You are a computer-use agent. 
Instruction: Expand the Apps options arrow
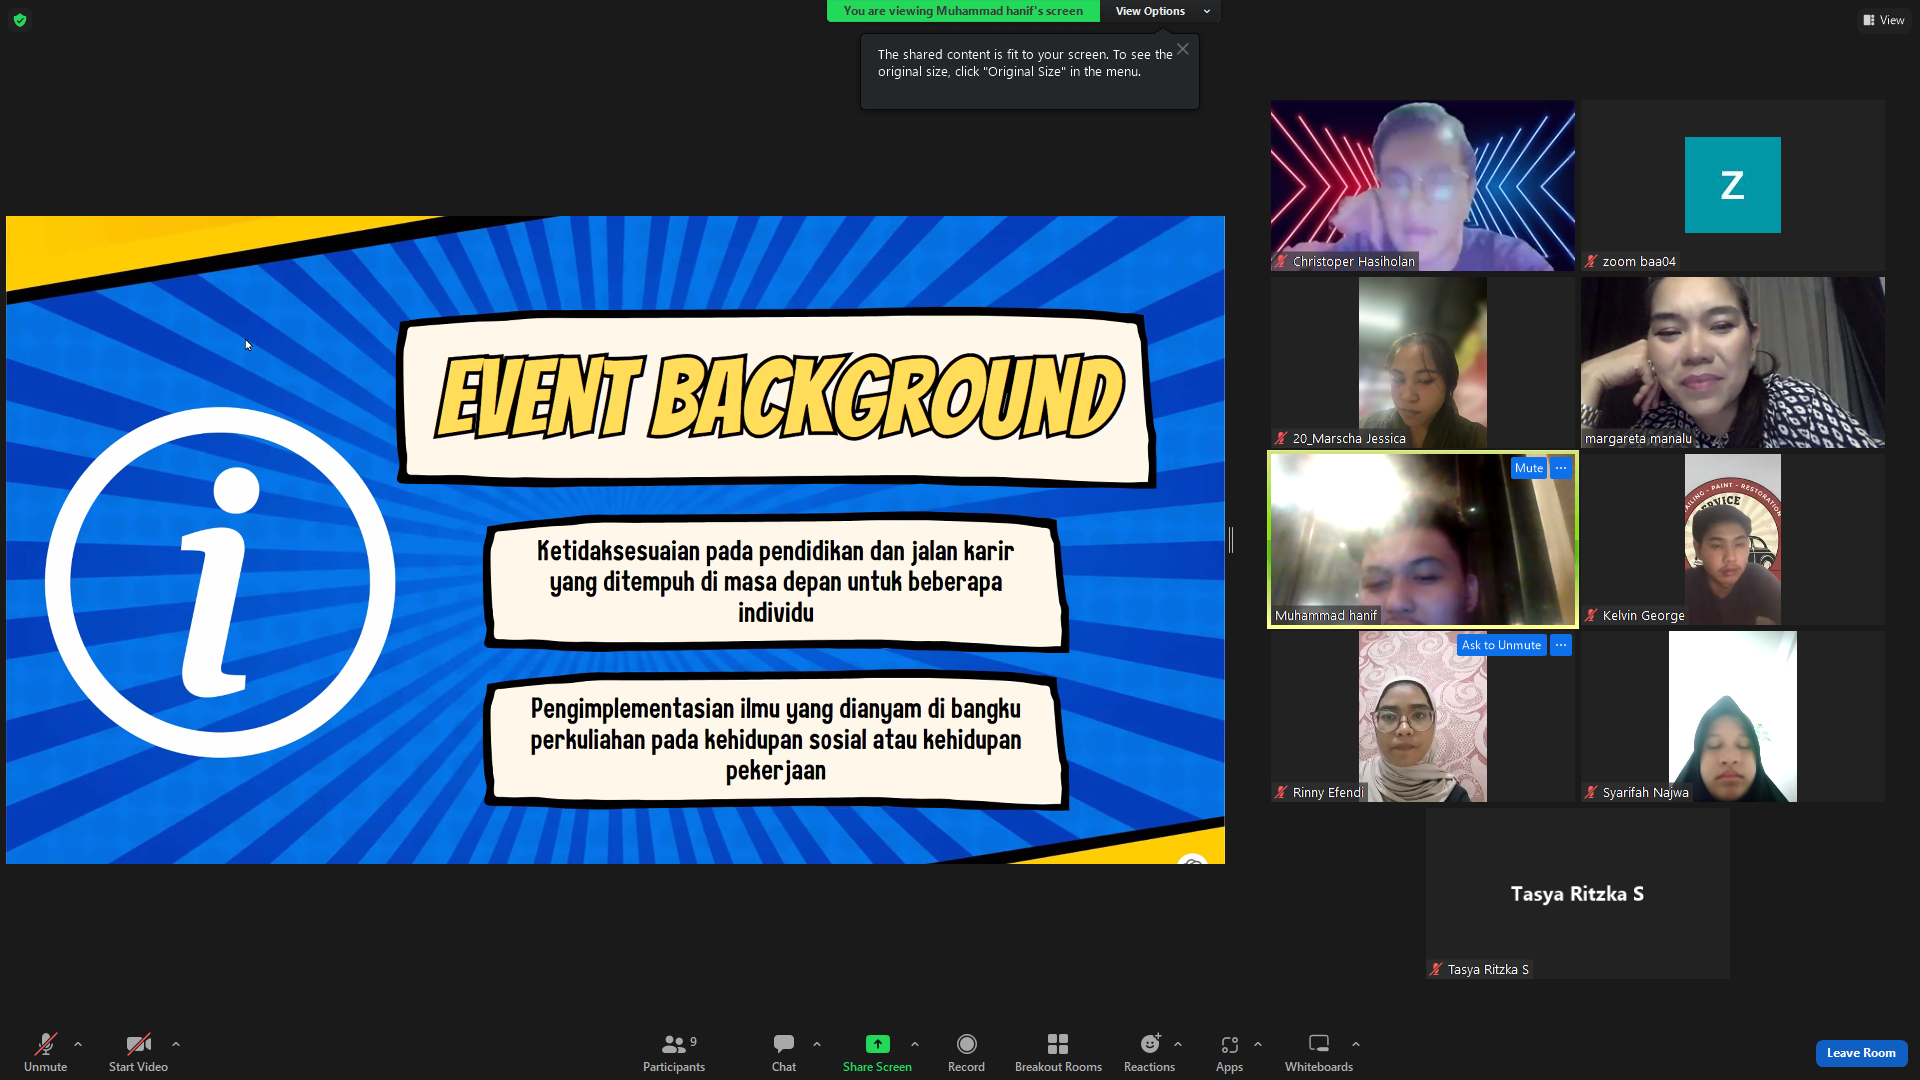click(x=1258, y=1044)
